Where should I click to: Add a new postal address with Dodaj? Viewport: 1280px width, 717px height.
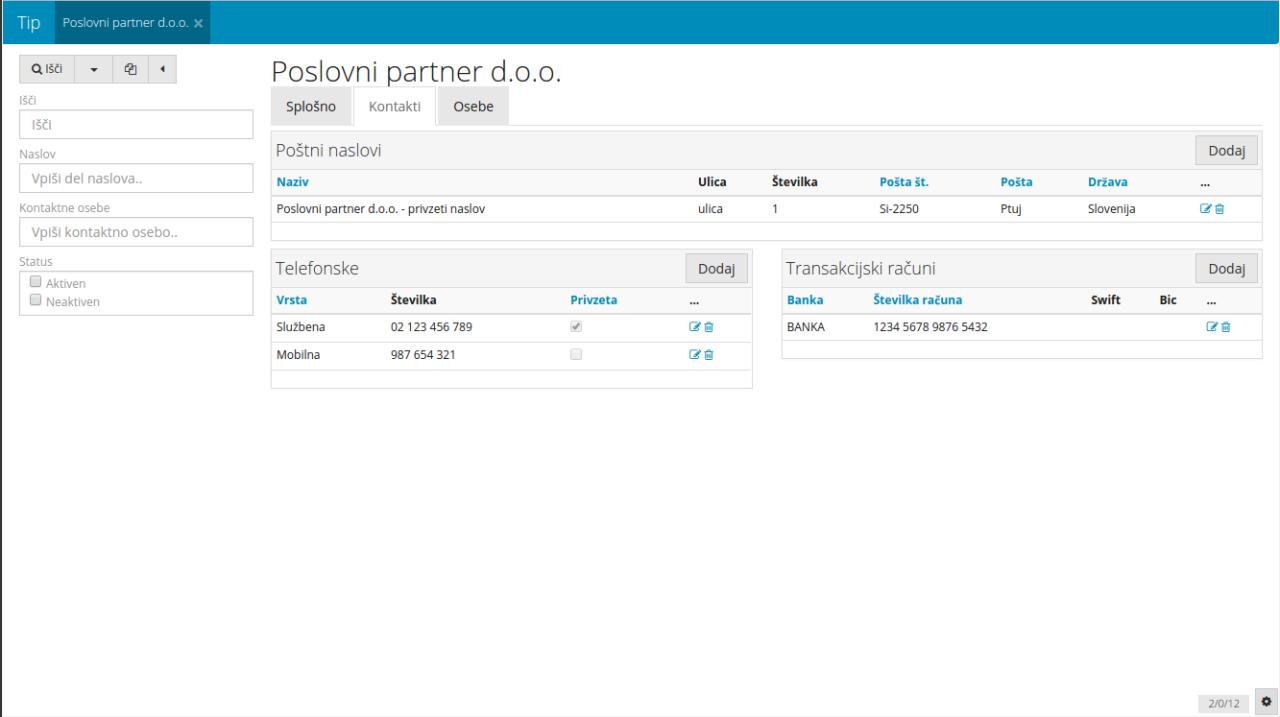pos(1226,151)
